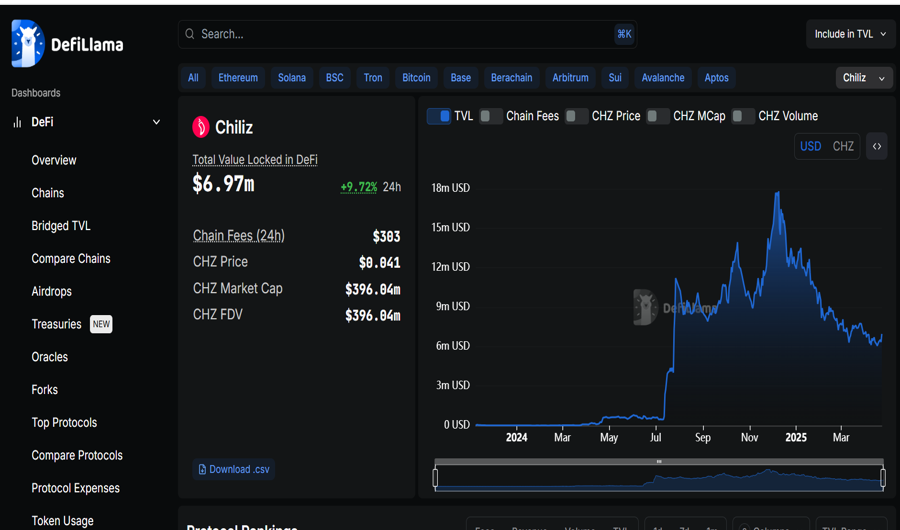Collapse the DeFi sidebar section
The image size is (900, 530).
(156, 122)
